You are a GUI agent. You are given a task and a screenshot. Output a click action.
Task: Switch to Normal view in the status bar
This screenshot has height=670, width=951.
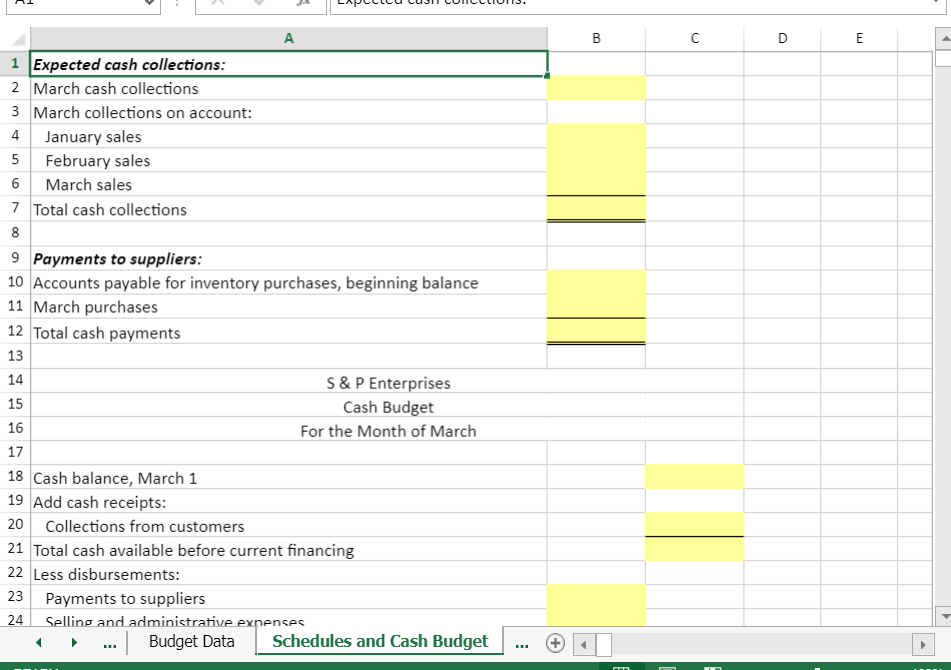click(620, 665)
